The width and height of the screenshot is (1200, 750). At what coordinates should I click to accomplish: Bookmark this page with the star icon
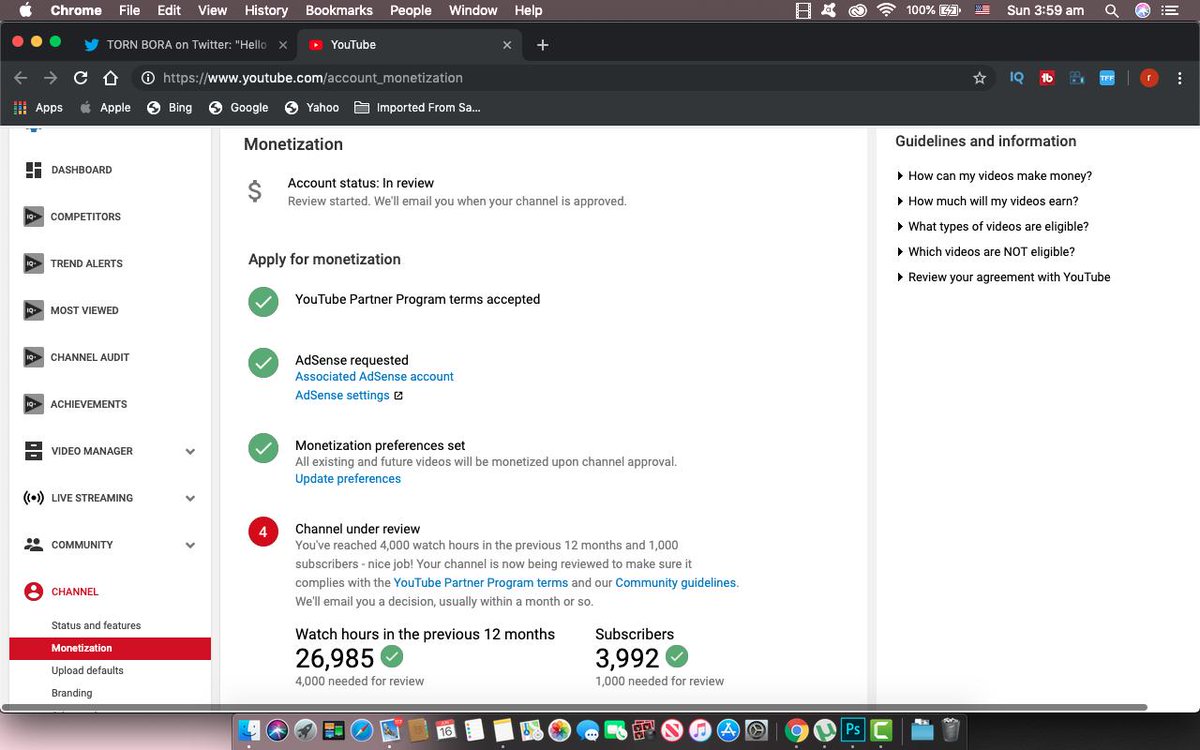click(x=979, y=77)
